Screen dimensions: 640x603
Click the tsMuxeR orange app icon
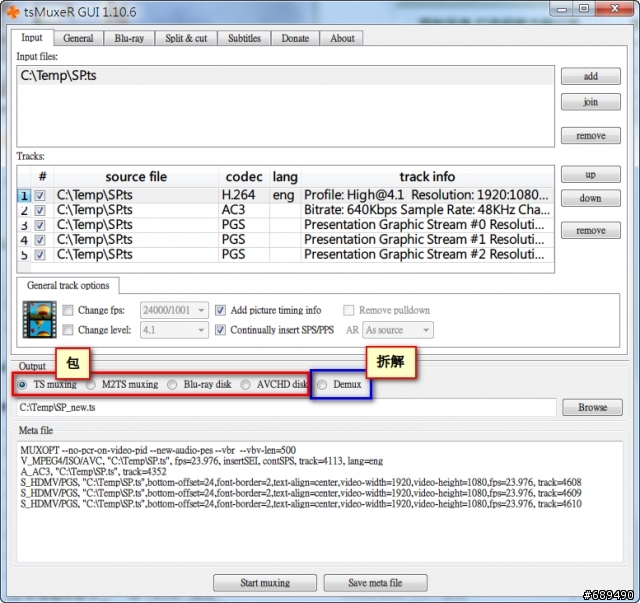[x=13, y=12]
